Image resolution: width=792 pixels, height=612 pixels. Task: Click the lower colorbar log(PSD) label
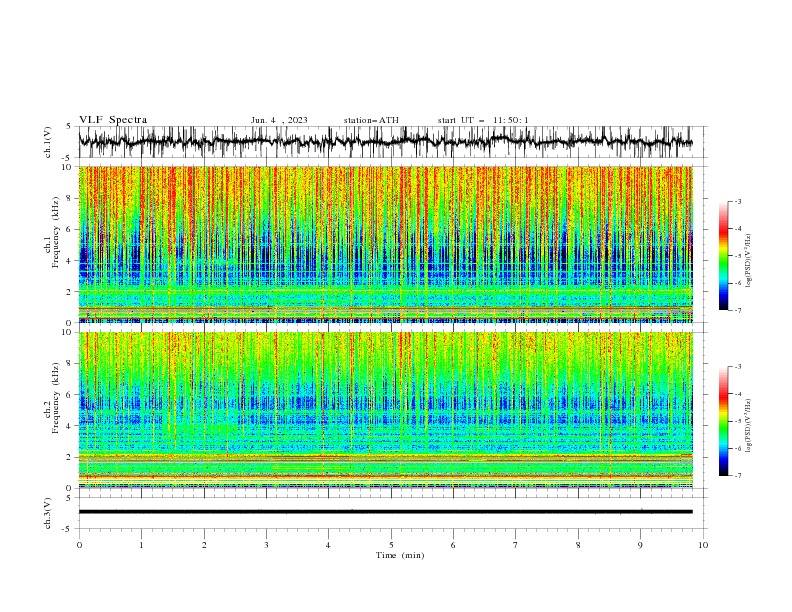pyautogui.click(x=748, y=426)
